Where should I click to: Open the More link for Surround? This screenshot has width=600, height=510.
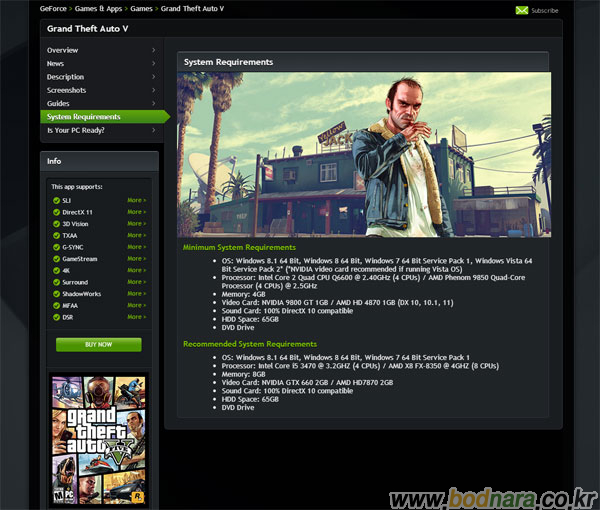point(137,282)
